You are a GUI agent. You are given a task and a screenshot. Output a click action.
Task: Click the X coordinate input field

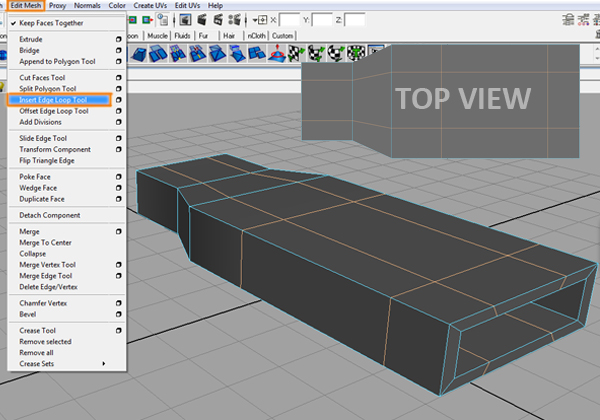[289, 20]
